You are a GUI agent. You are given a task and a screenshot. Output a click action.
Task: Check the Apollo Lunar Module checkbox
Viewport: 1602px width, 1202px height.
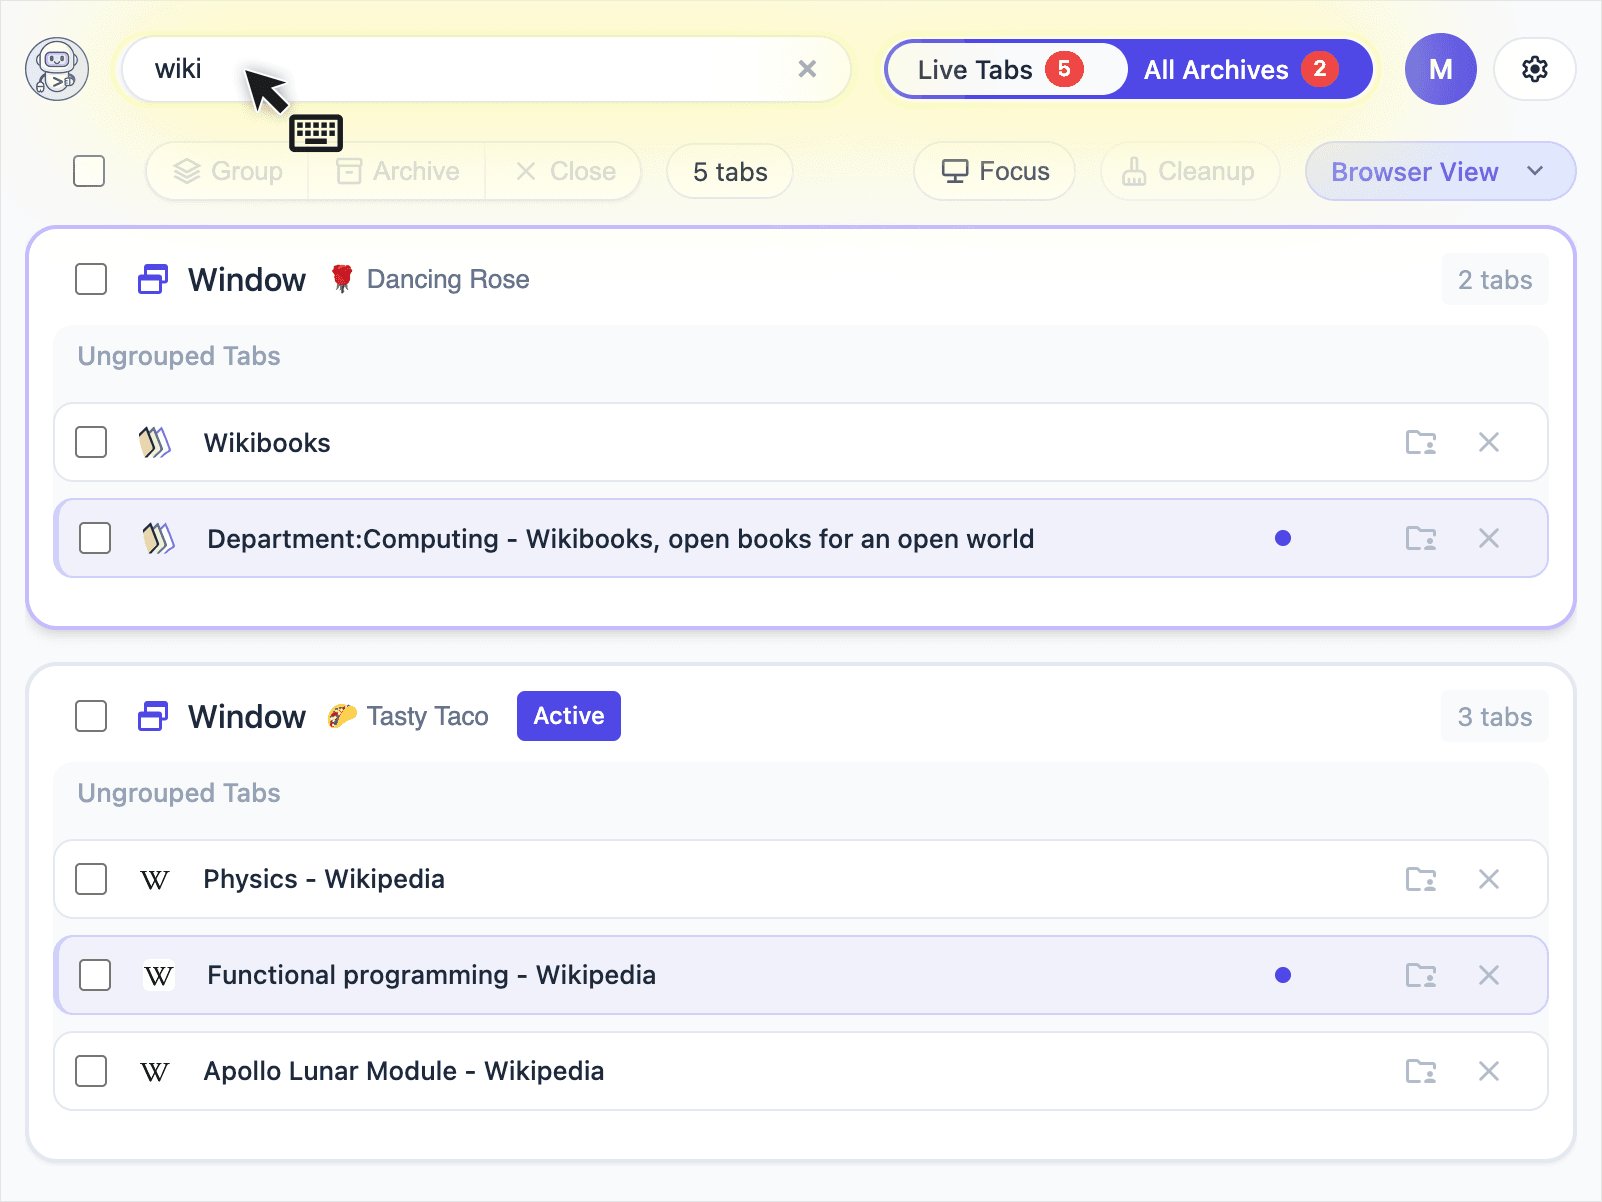click(91, 1071)
